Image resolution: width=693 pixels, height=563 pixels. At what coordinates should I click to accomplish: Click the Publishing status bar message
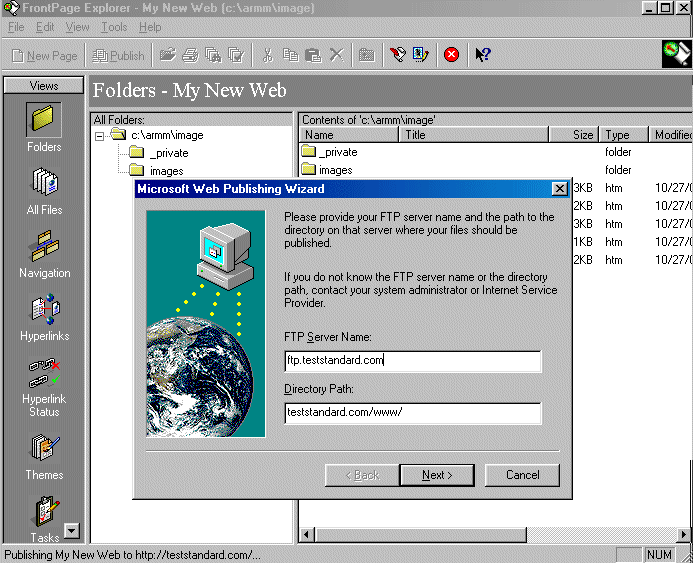point(132,555)
